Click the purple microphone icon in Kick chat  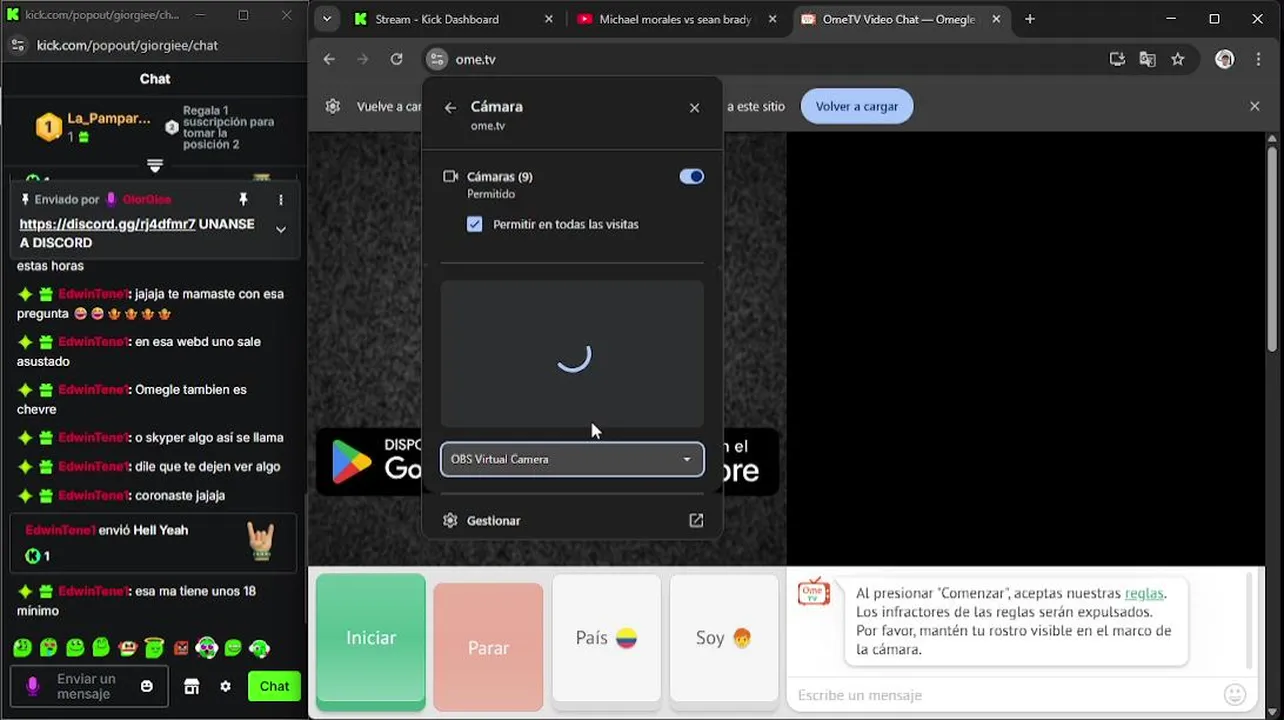[32, 686]
